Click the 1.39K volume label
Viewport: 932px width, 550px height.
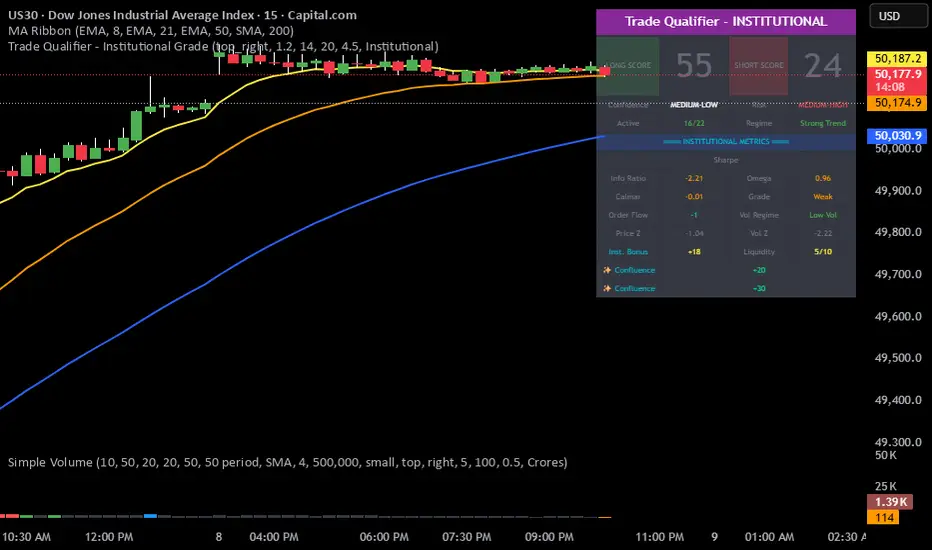890,502
